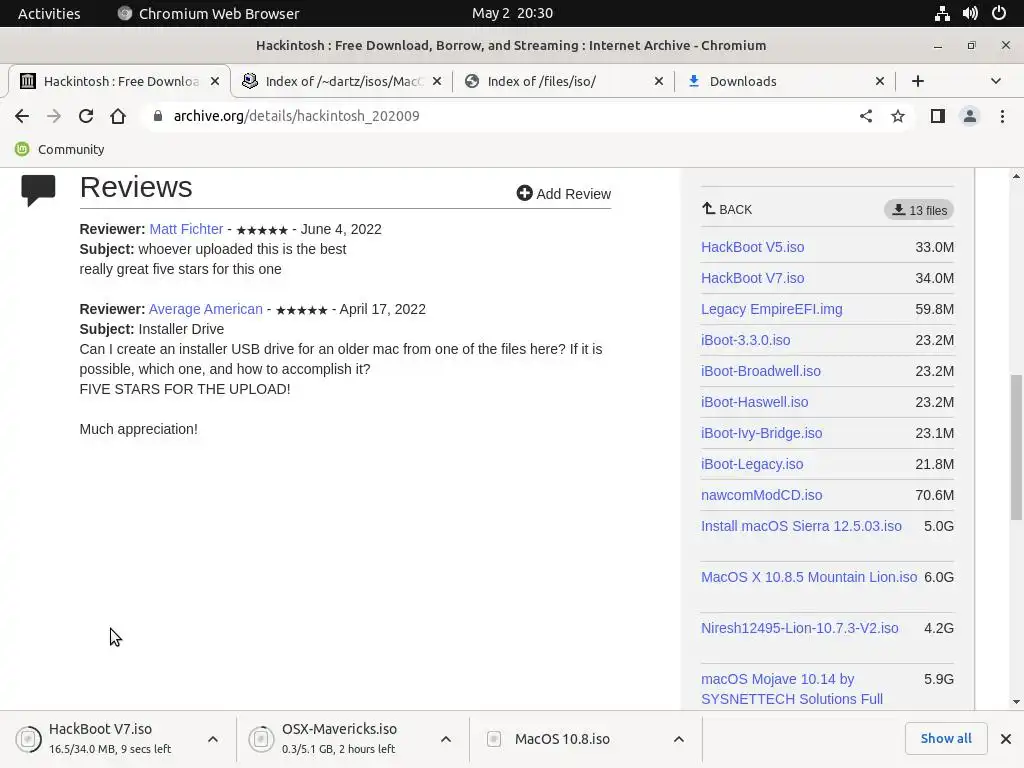Open Chromium three-dot menu
The image size is (1024, 768).
1002,116
